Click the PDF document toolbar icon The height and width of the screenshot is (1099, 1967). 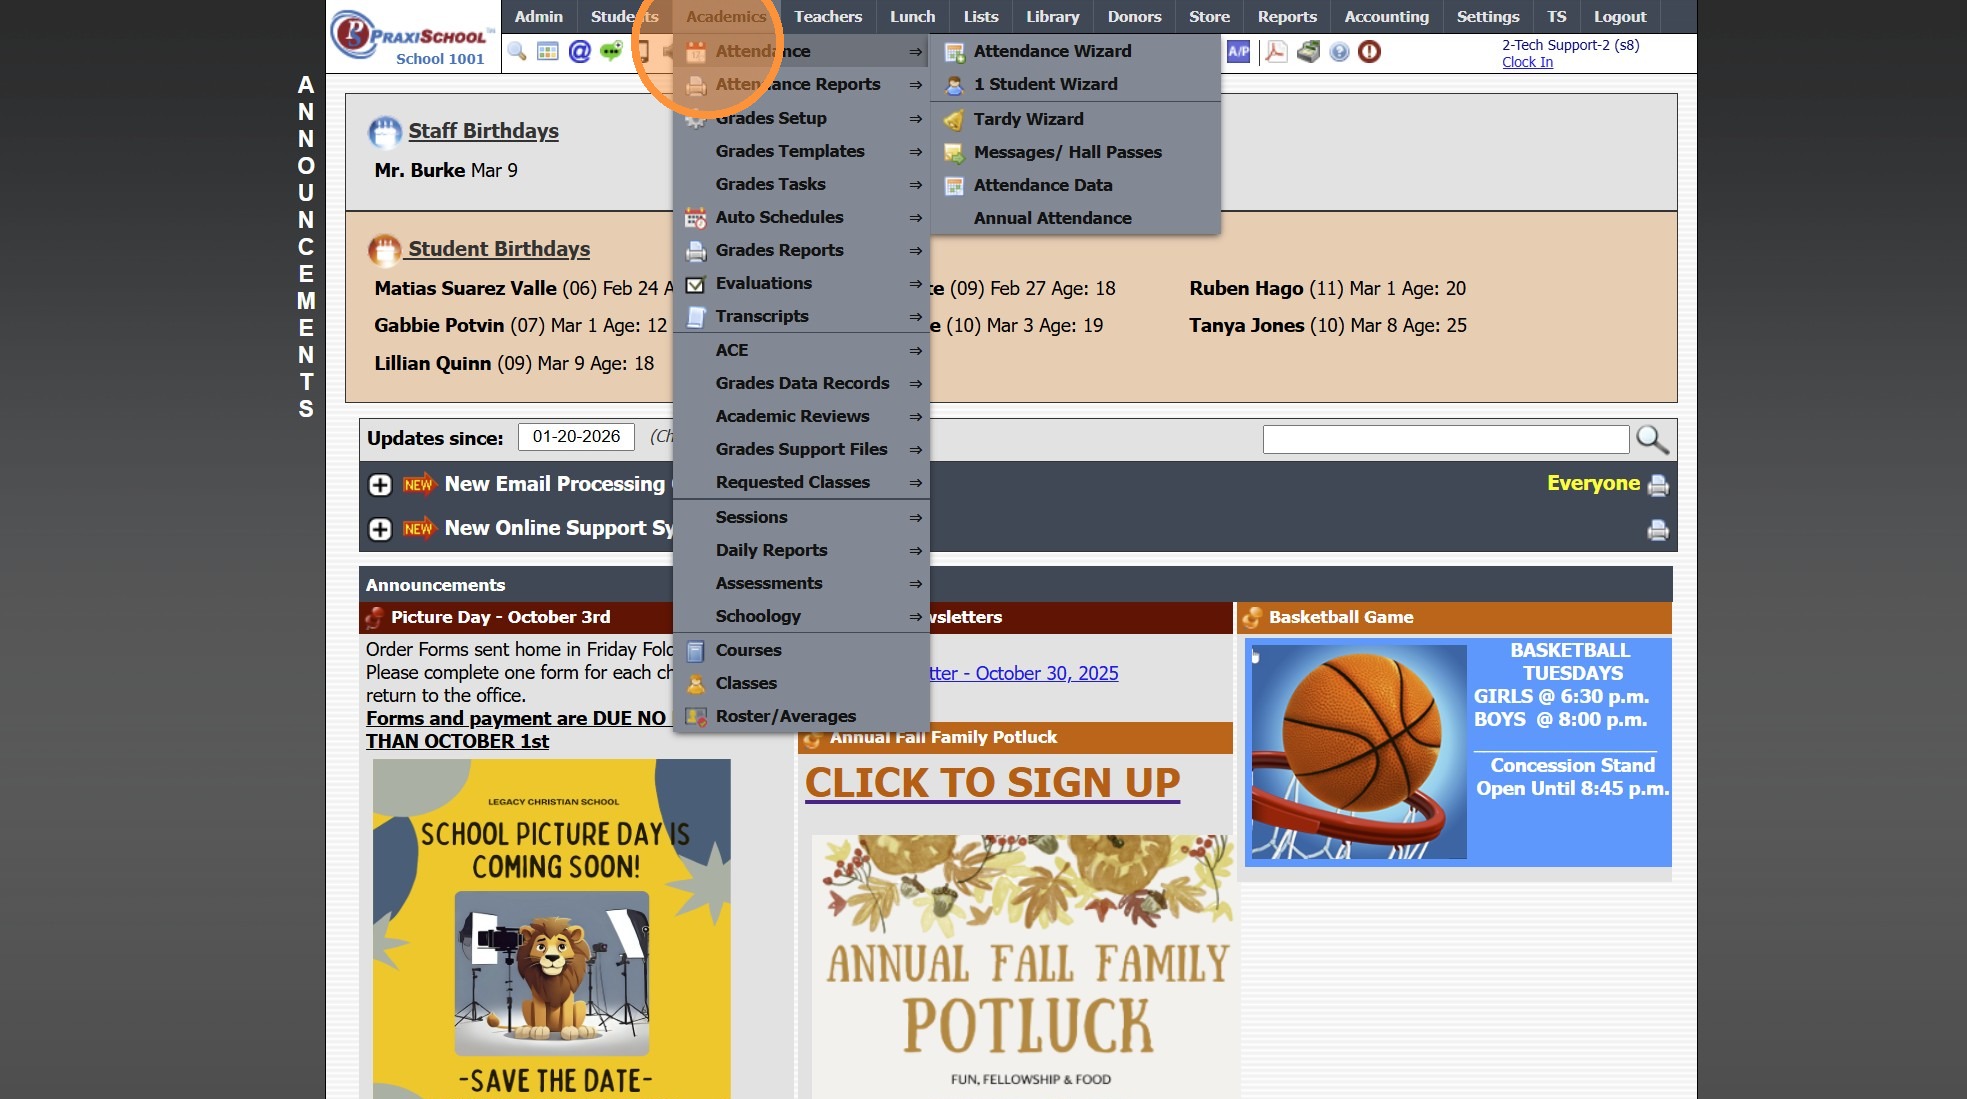(1275, 52)
